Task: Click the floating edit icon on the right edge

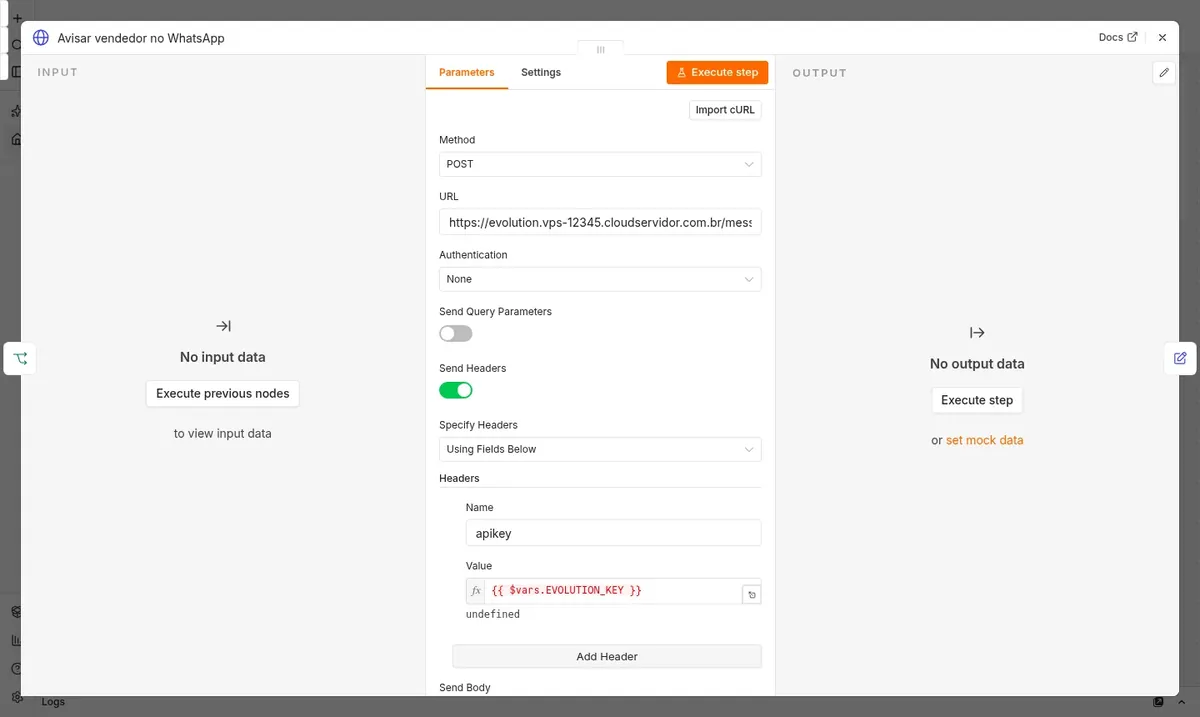Action: point(1180,358)
